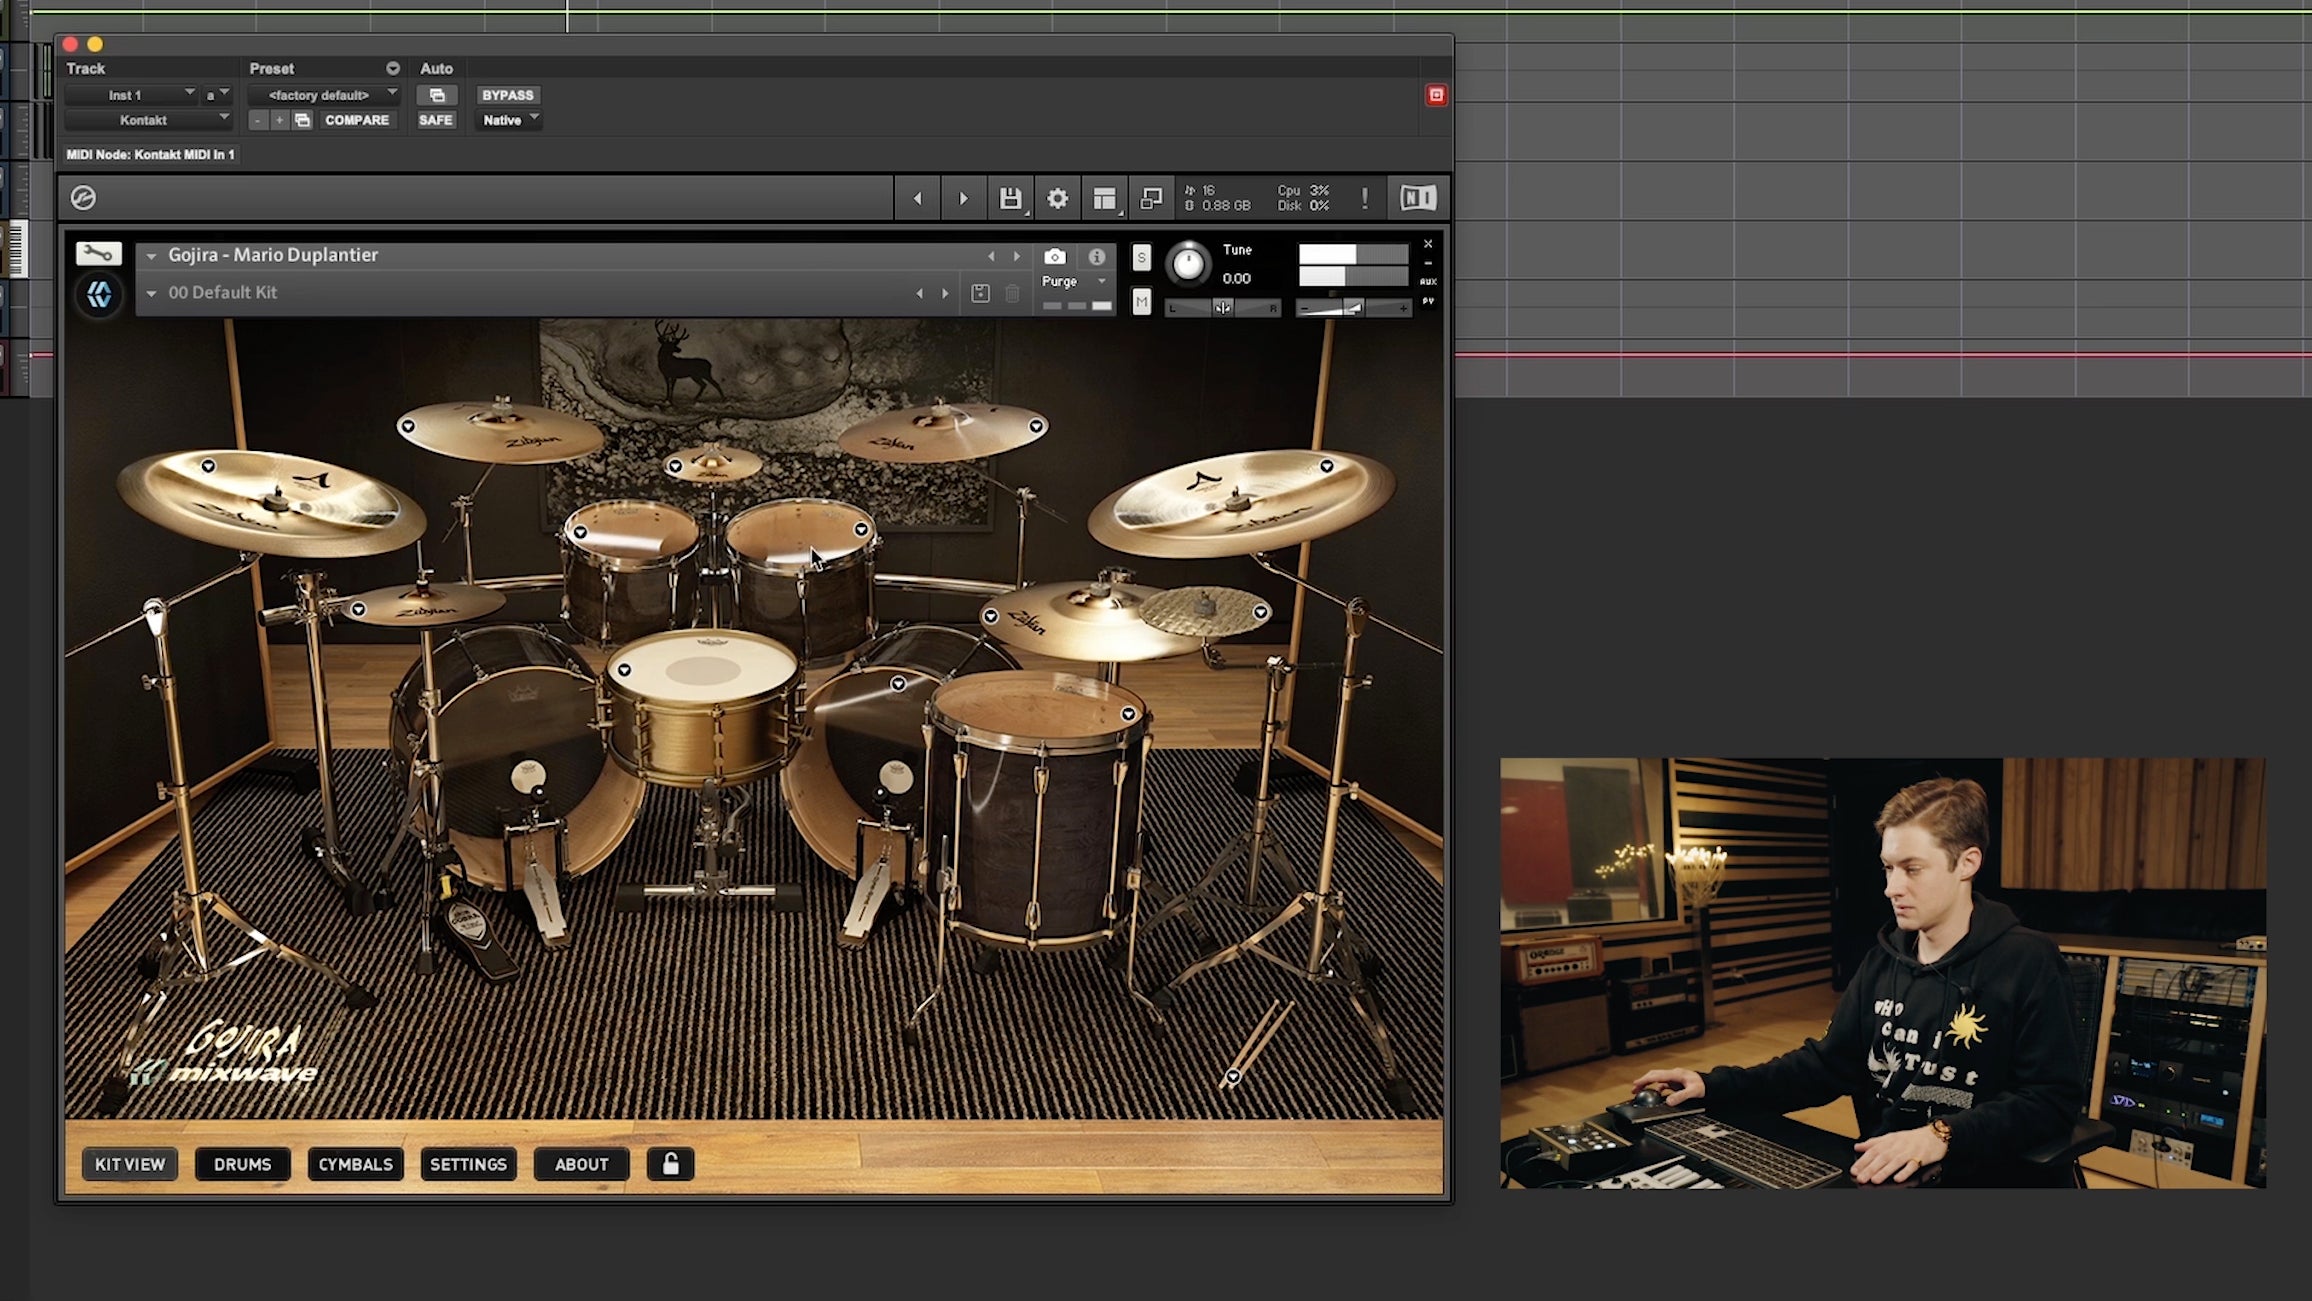This screenshot has width=2312, height=1301.
Task: Toggle plugin BYPASS
Action: coord(507,95)
